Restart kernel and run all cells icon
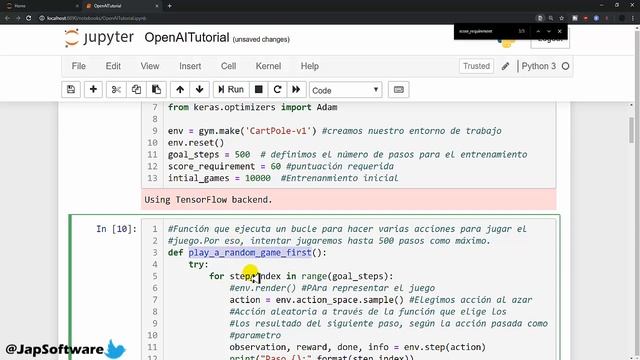640x360 pixels. [x=296, y=89]
